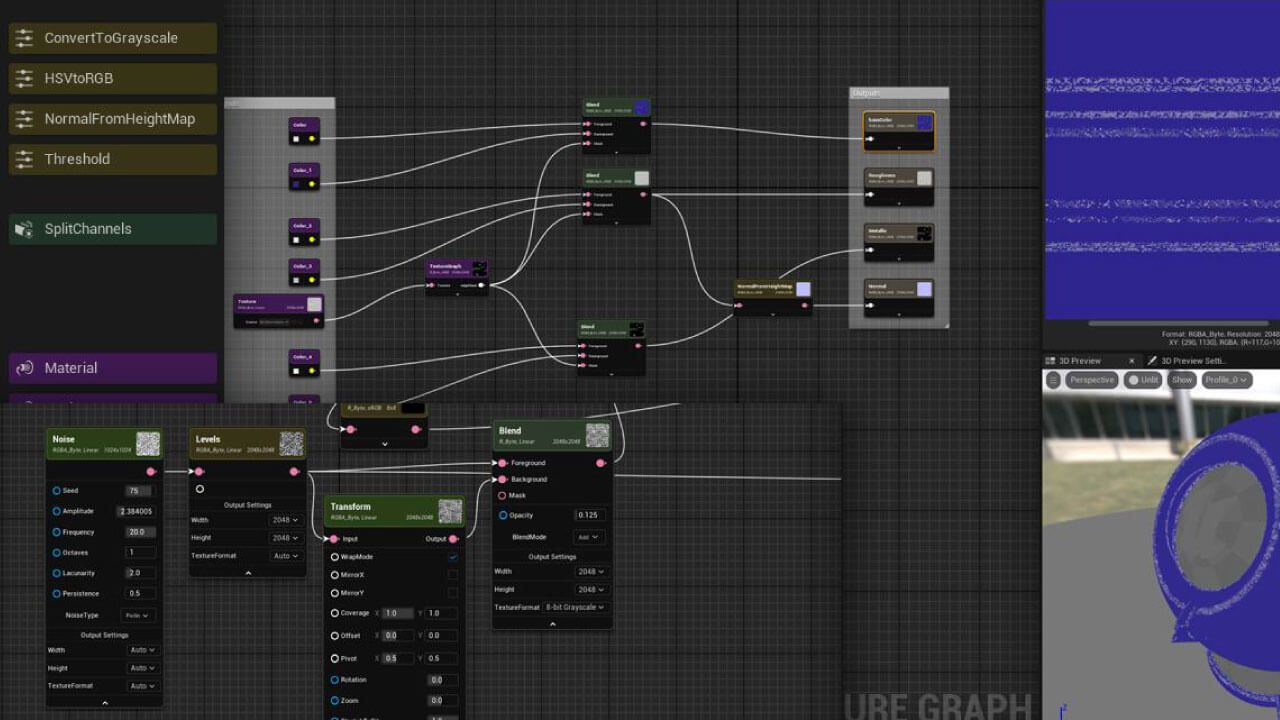The height and width of the screenshot is (720, 1280).
Task: Toggle the WrapMode checkbox in Transform
Action: coord(453,557)
